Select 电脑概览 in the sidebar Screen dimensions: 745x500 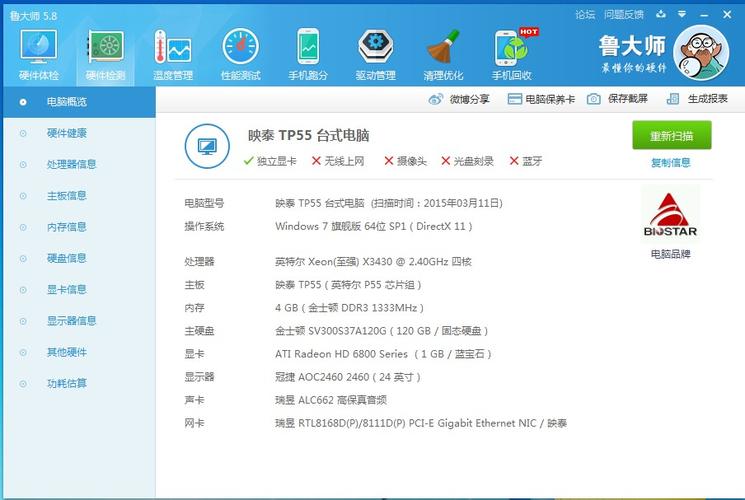point(79,102)
